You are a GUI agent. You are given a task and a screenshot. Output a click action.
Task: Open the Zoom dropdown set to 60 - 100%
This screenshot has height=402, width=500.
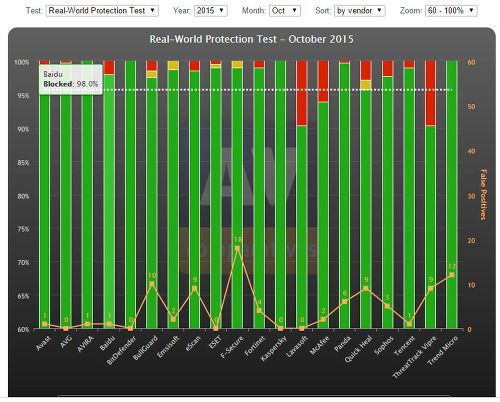pos(451,11)
